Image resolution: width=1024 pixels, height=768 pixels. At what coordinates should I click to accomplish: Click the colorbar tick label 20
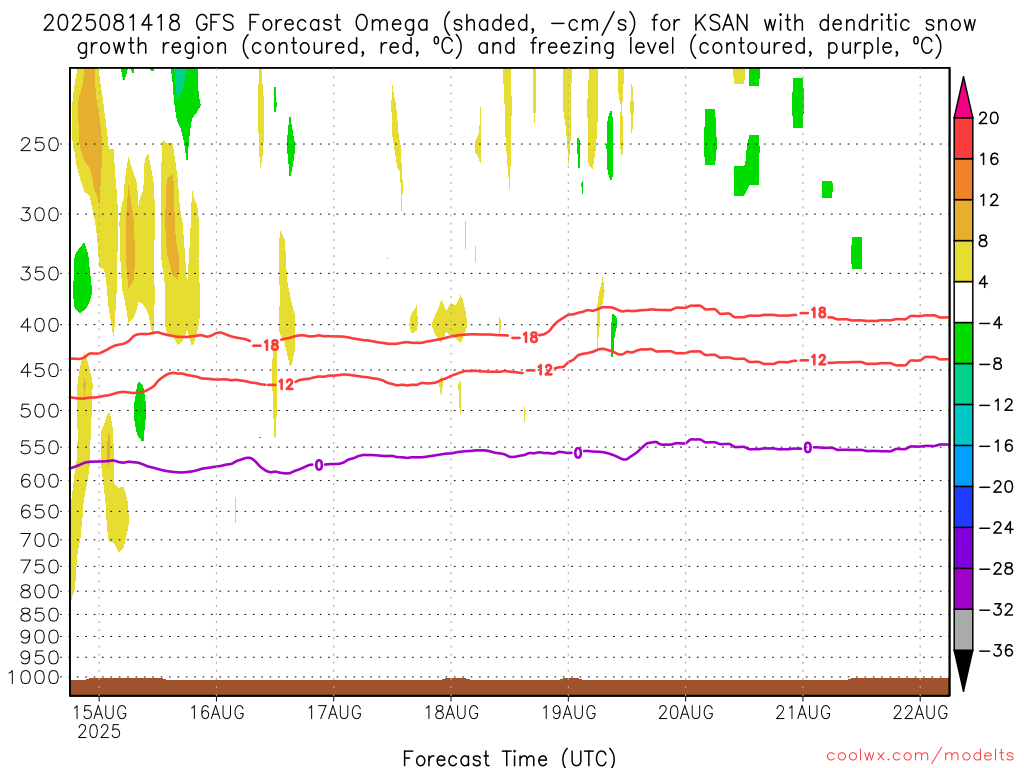pos(989,118)
